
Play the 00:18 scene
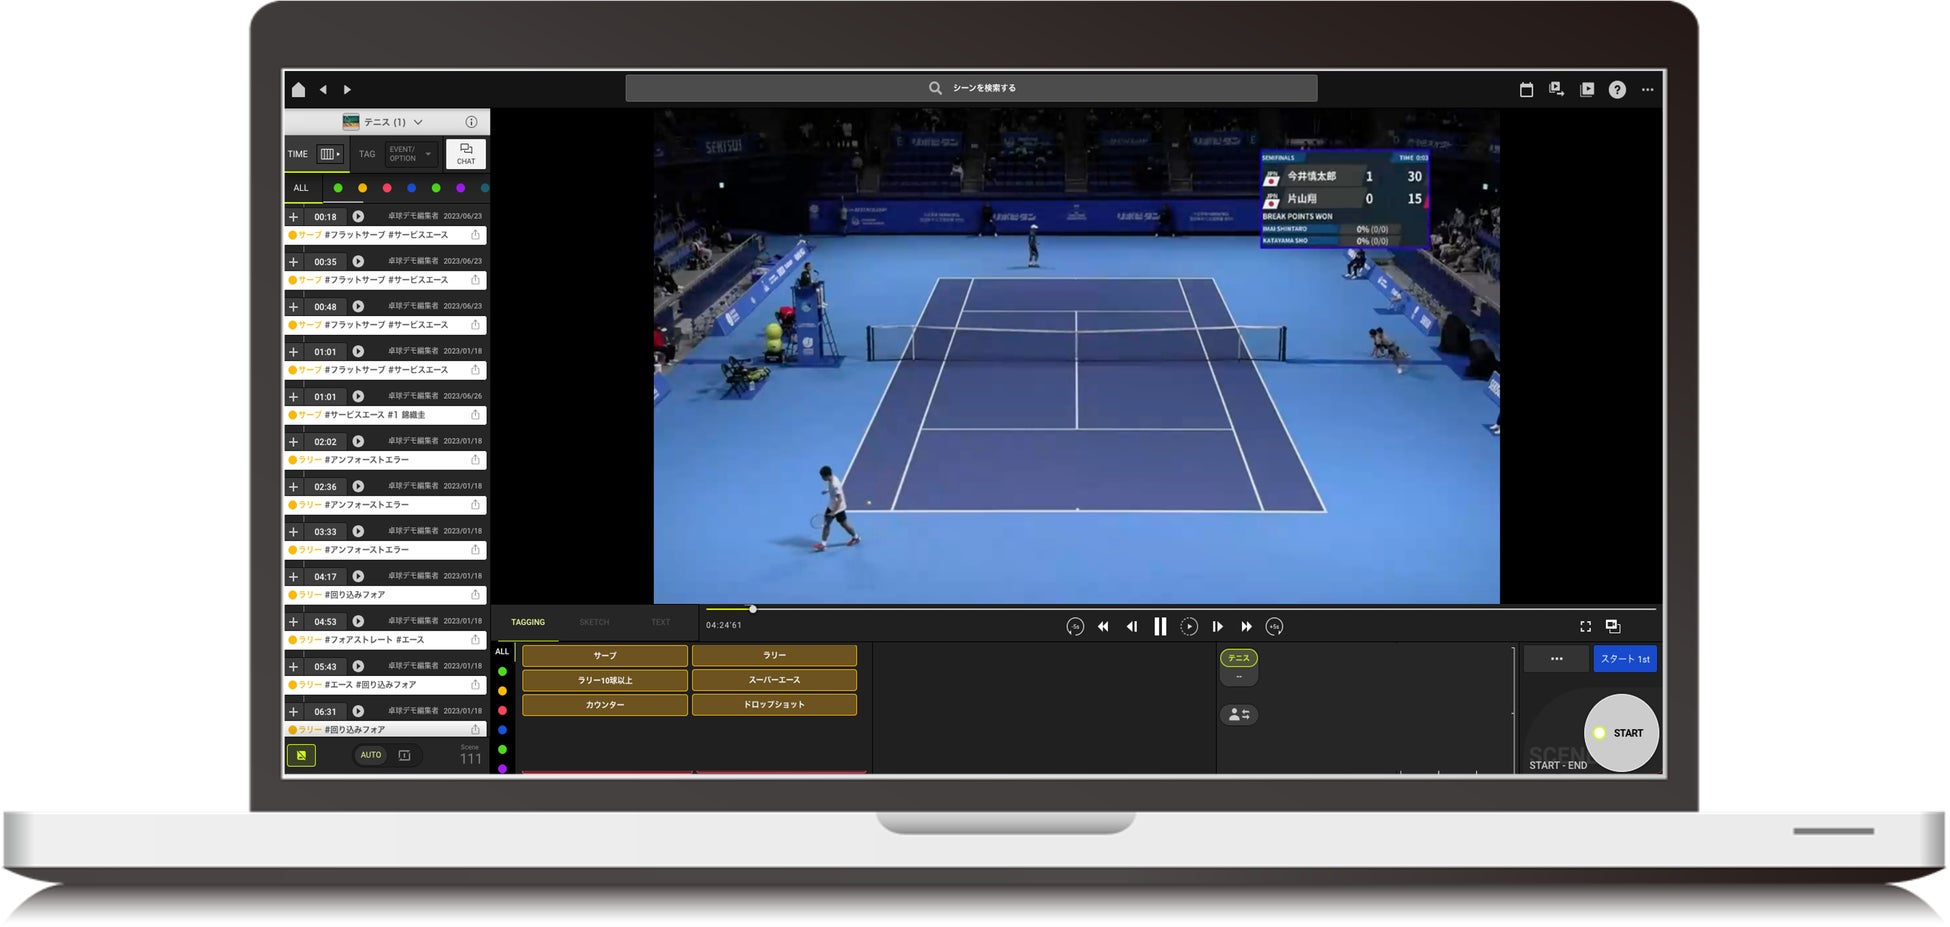358,216
